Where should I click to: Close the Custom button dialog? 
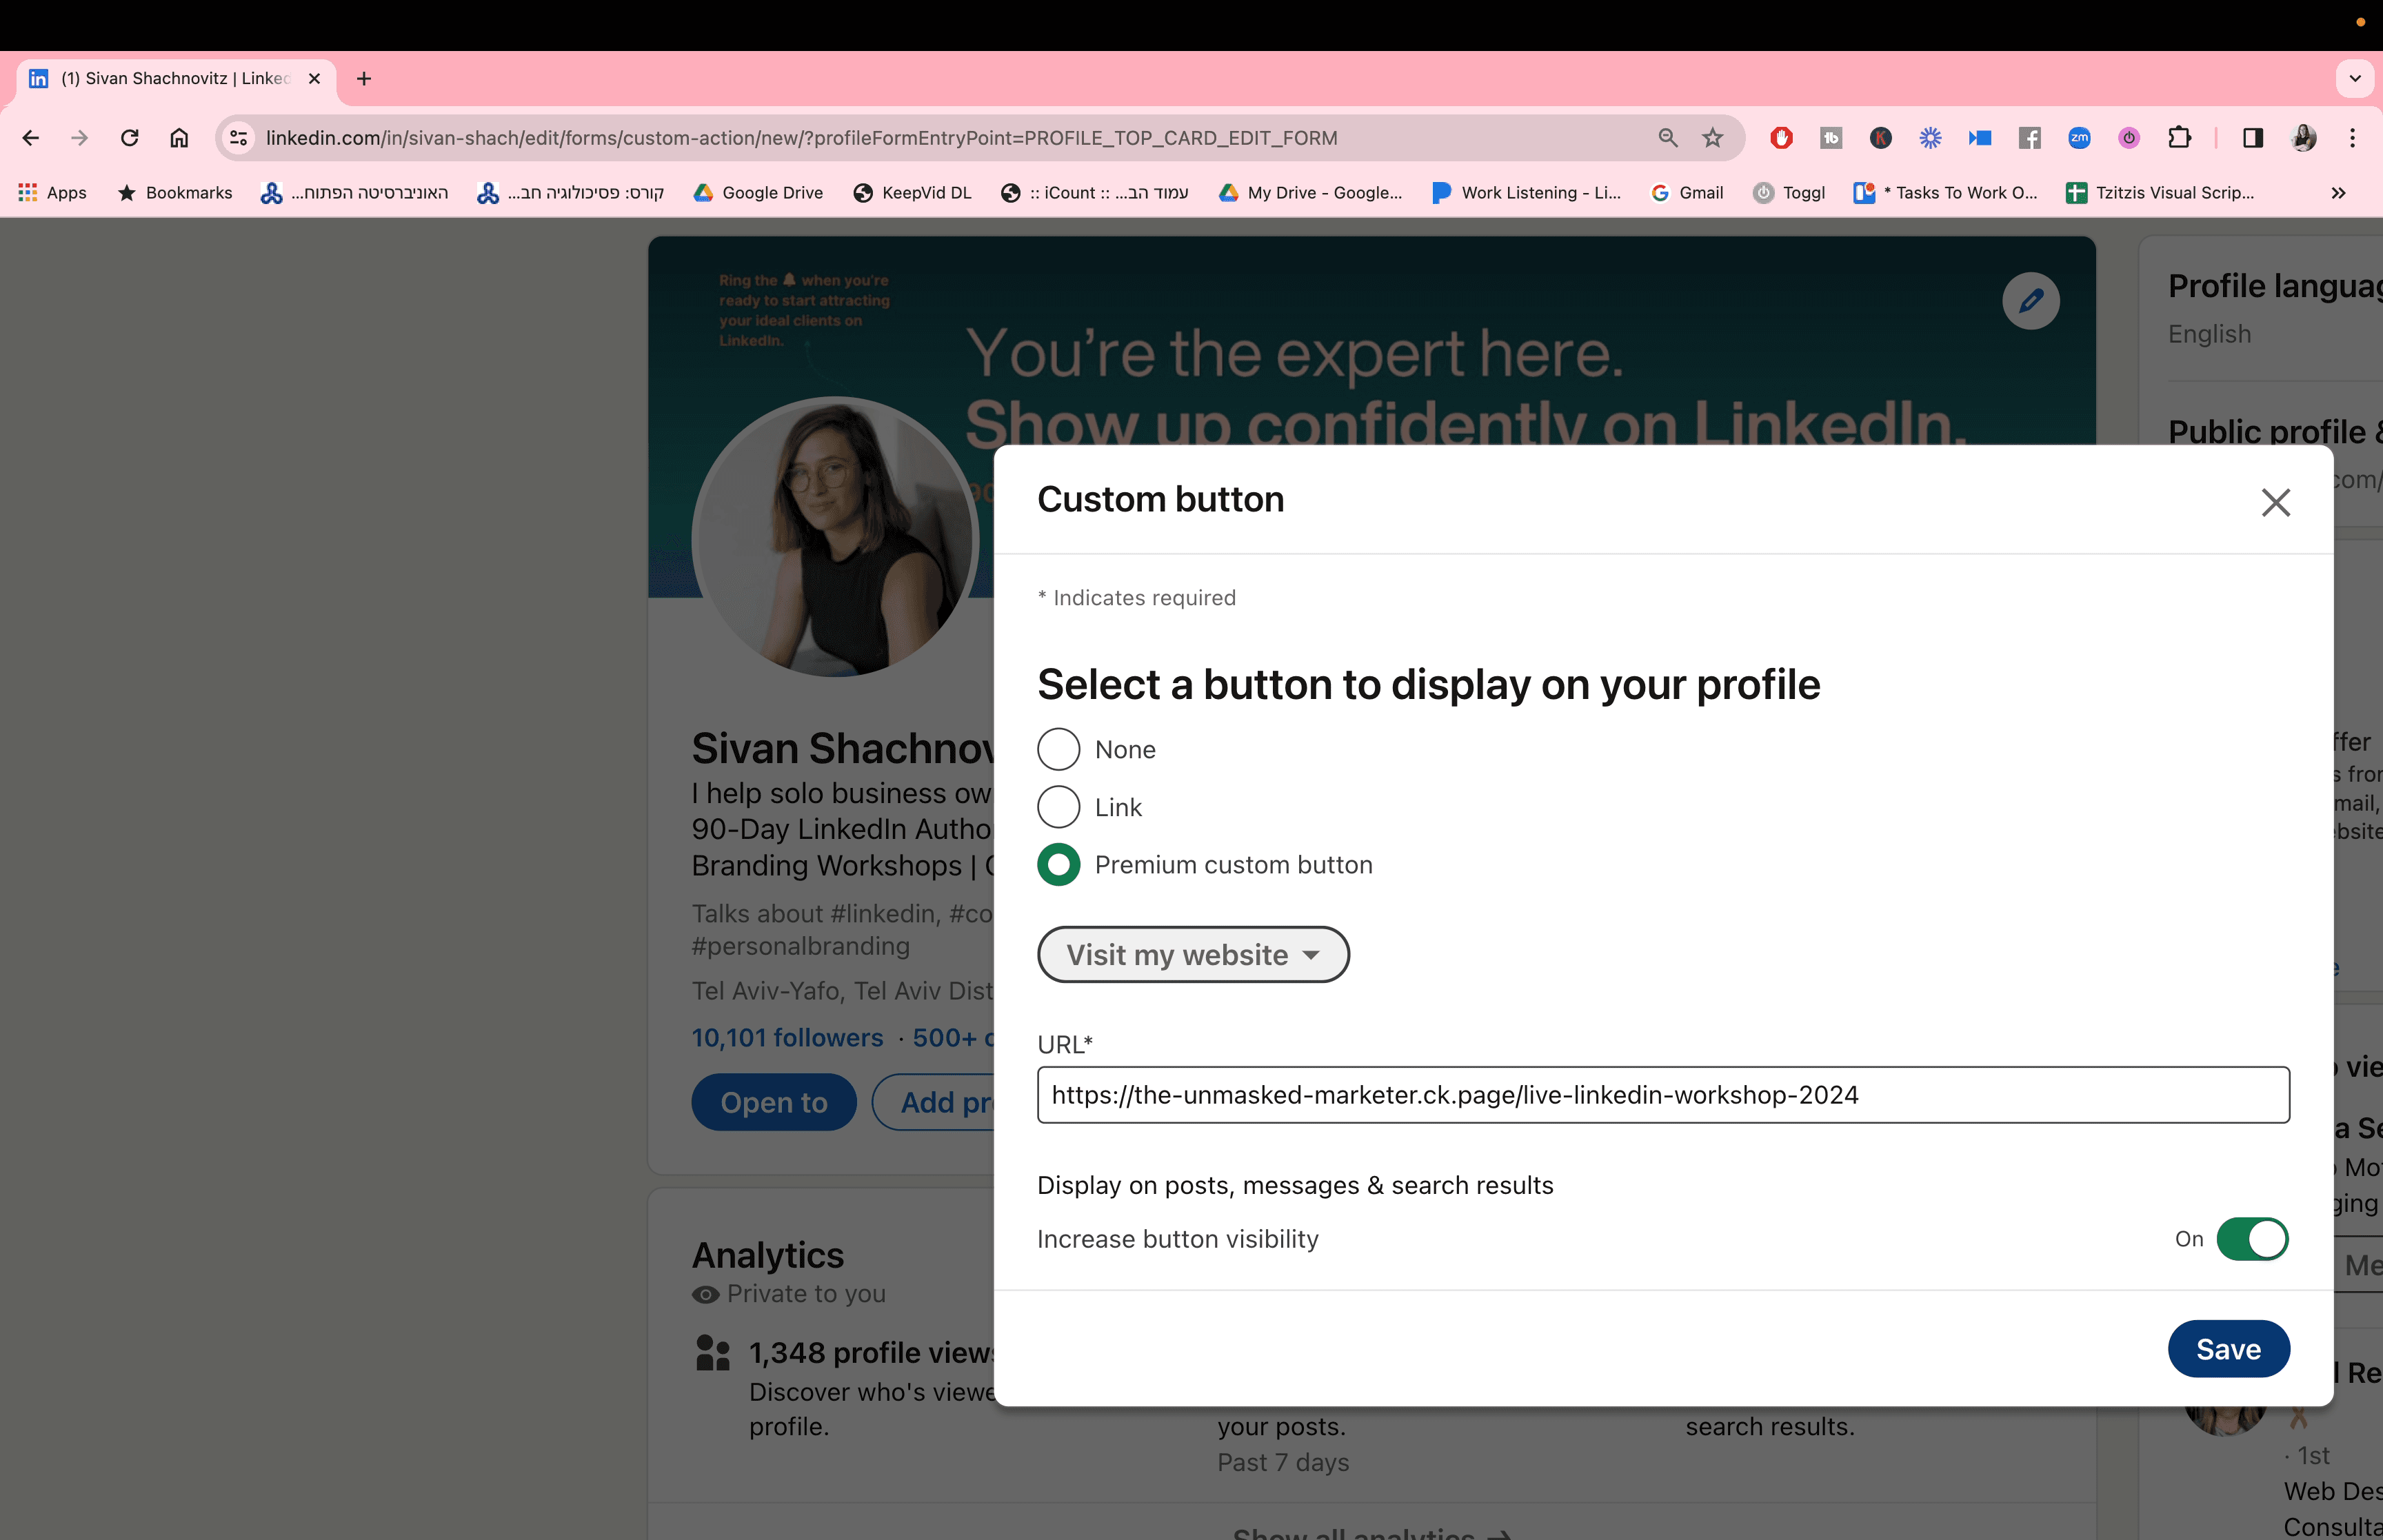[2276, 502]
